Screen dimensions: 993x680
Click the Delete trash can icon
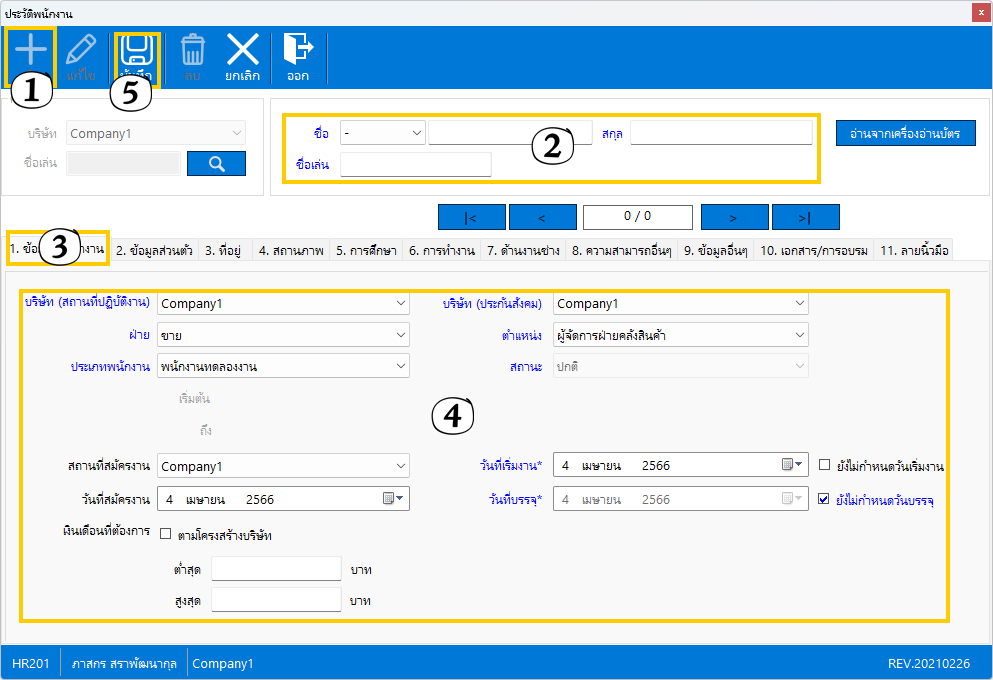[192, 50]
